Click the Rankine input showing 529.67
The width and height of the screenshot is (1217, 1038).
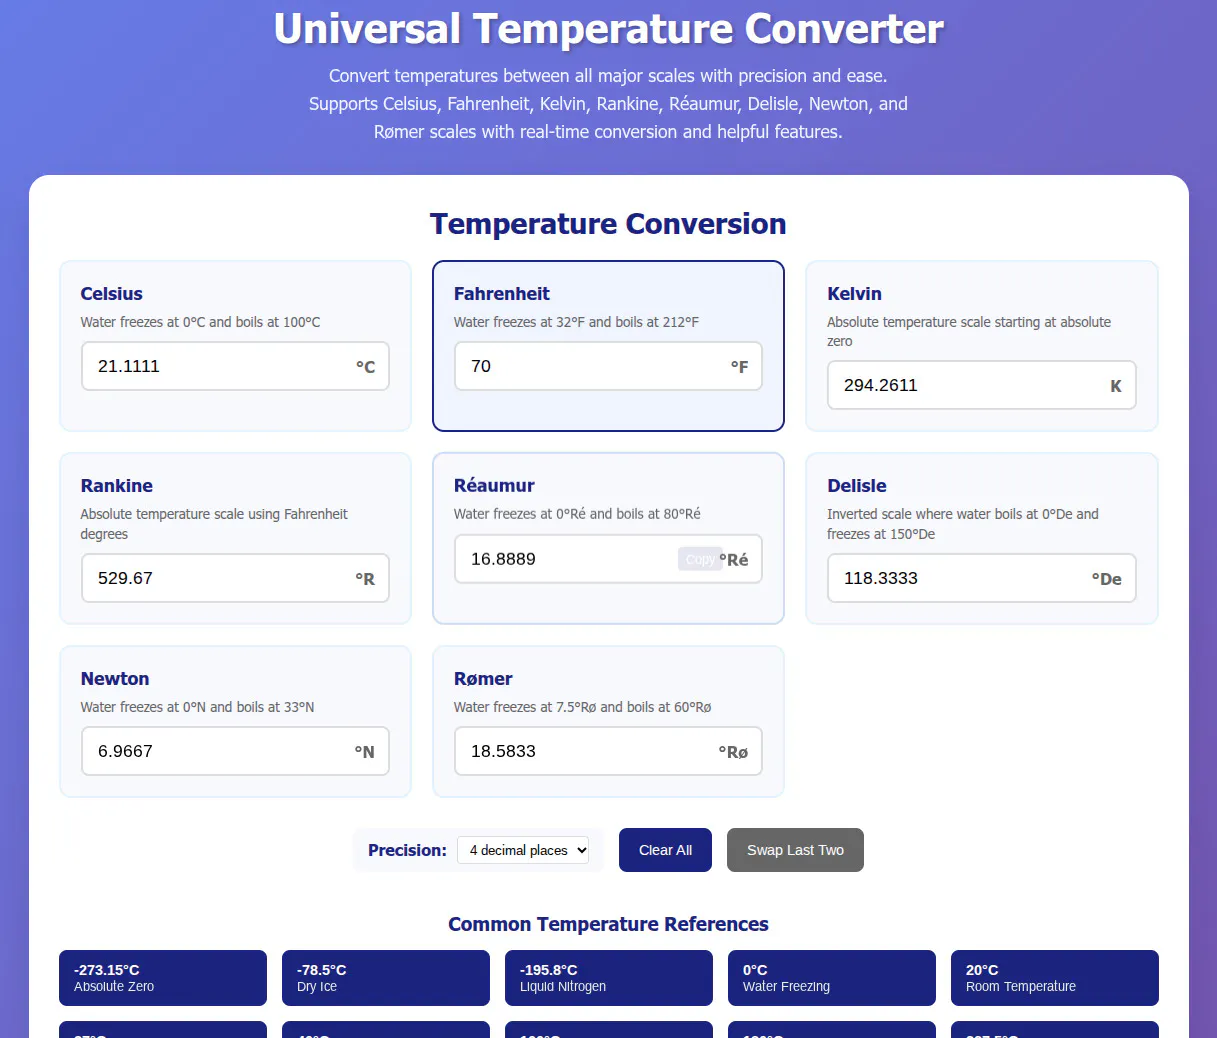pos(235,578)
